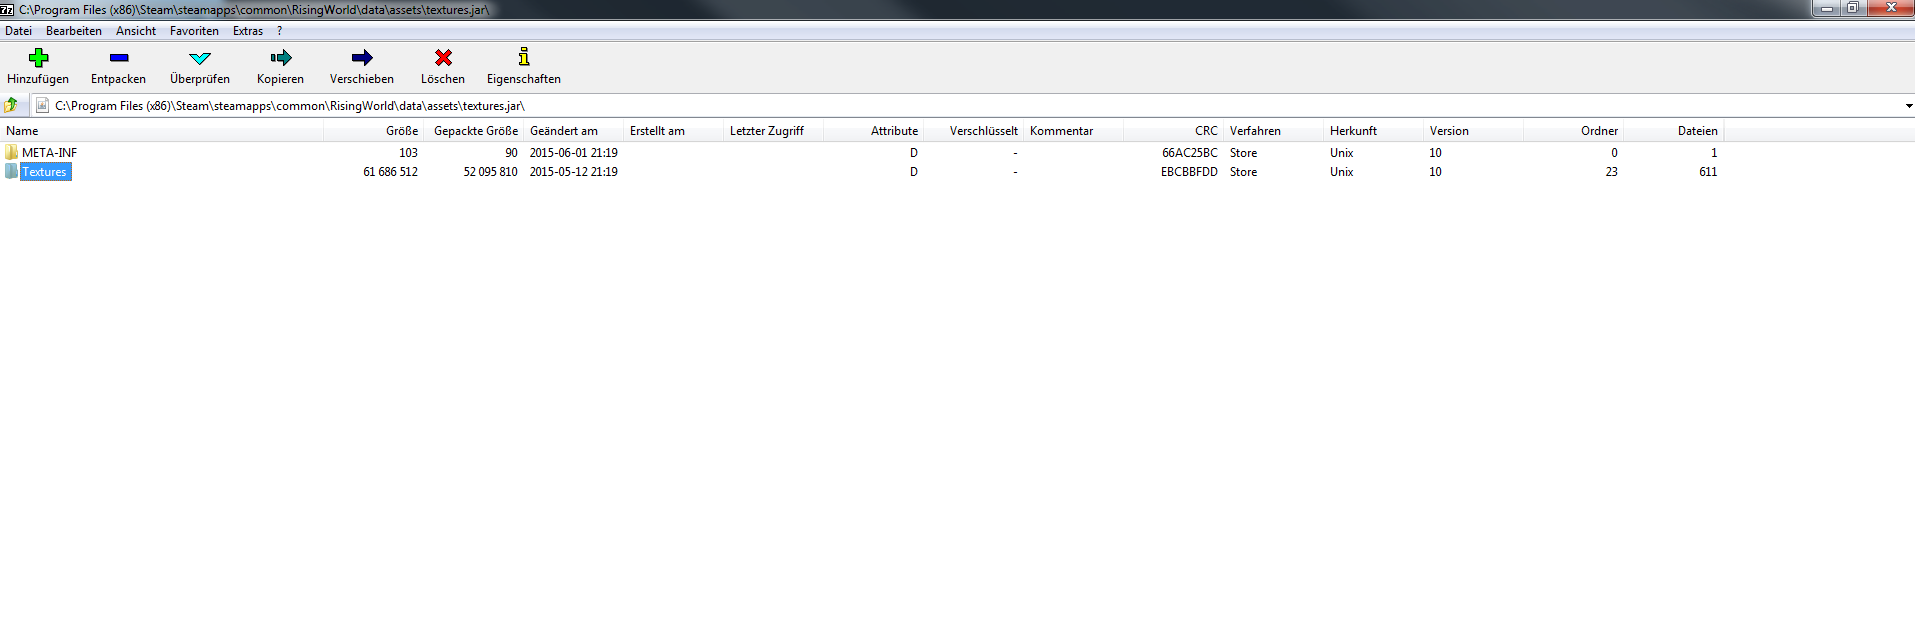
Task: Open Eigenschaften info icon
Action: click(x=523, y=58)
